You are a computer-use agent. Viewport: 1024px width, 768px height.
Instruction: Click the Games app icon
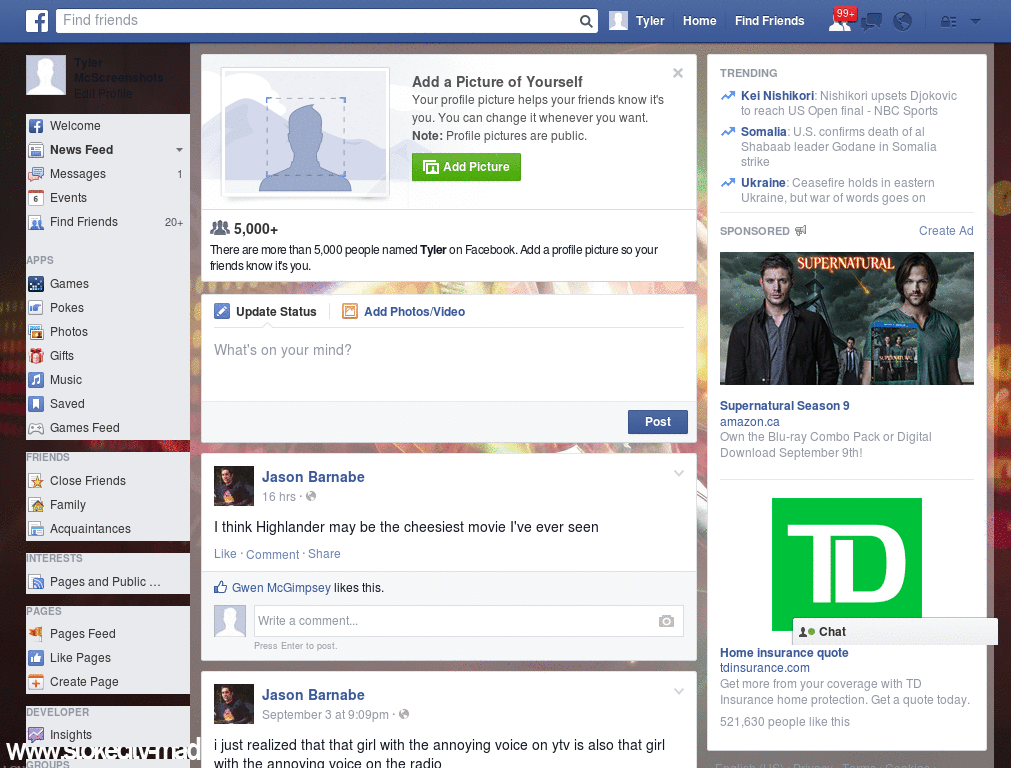[x=36, y=284]
